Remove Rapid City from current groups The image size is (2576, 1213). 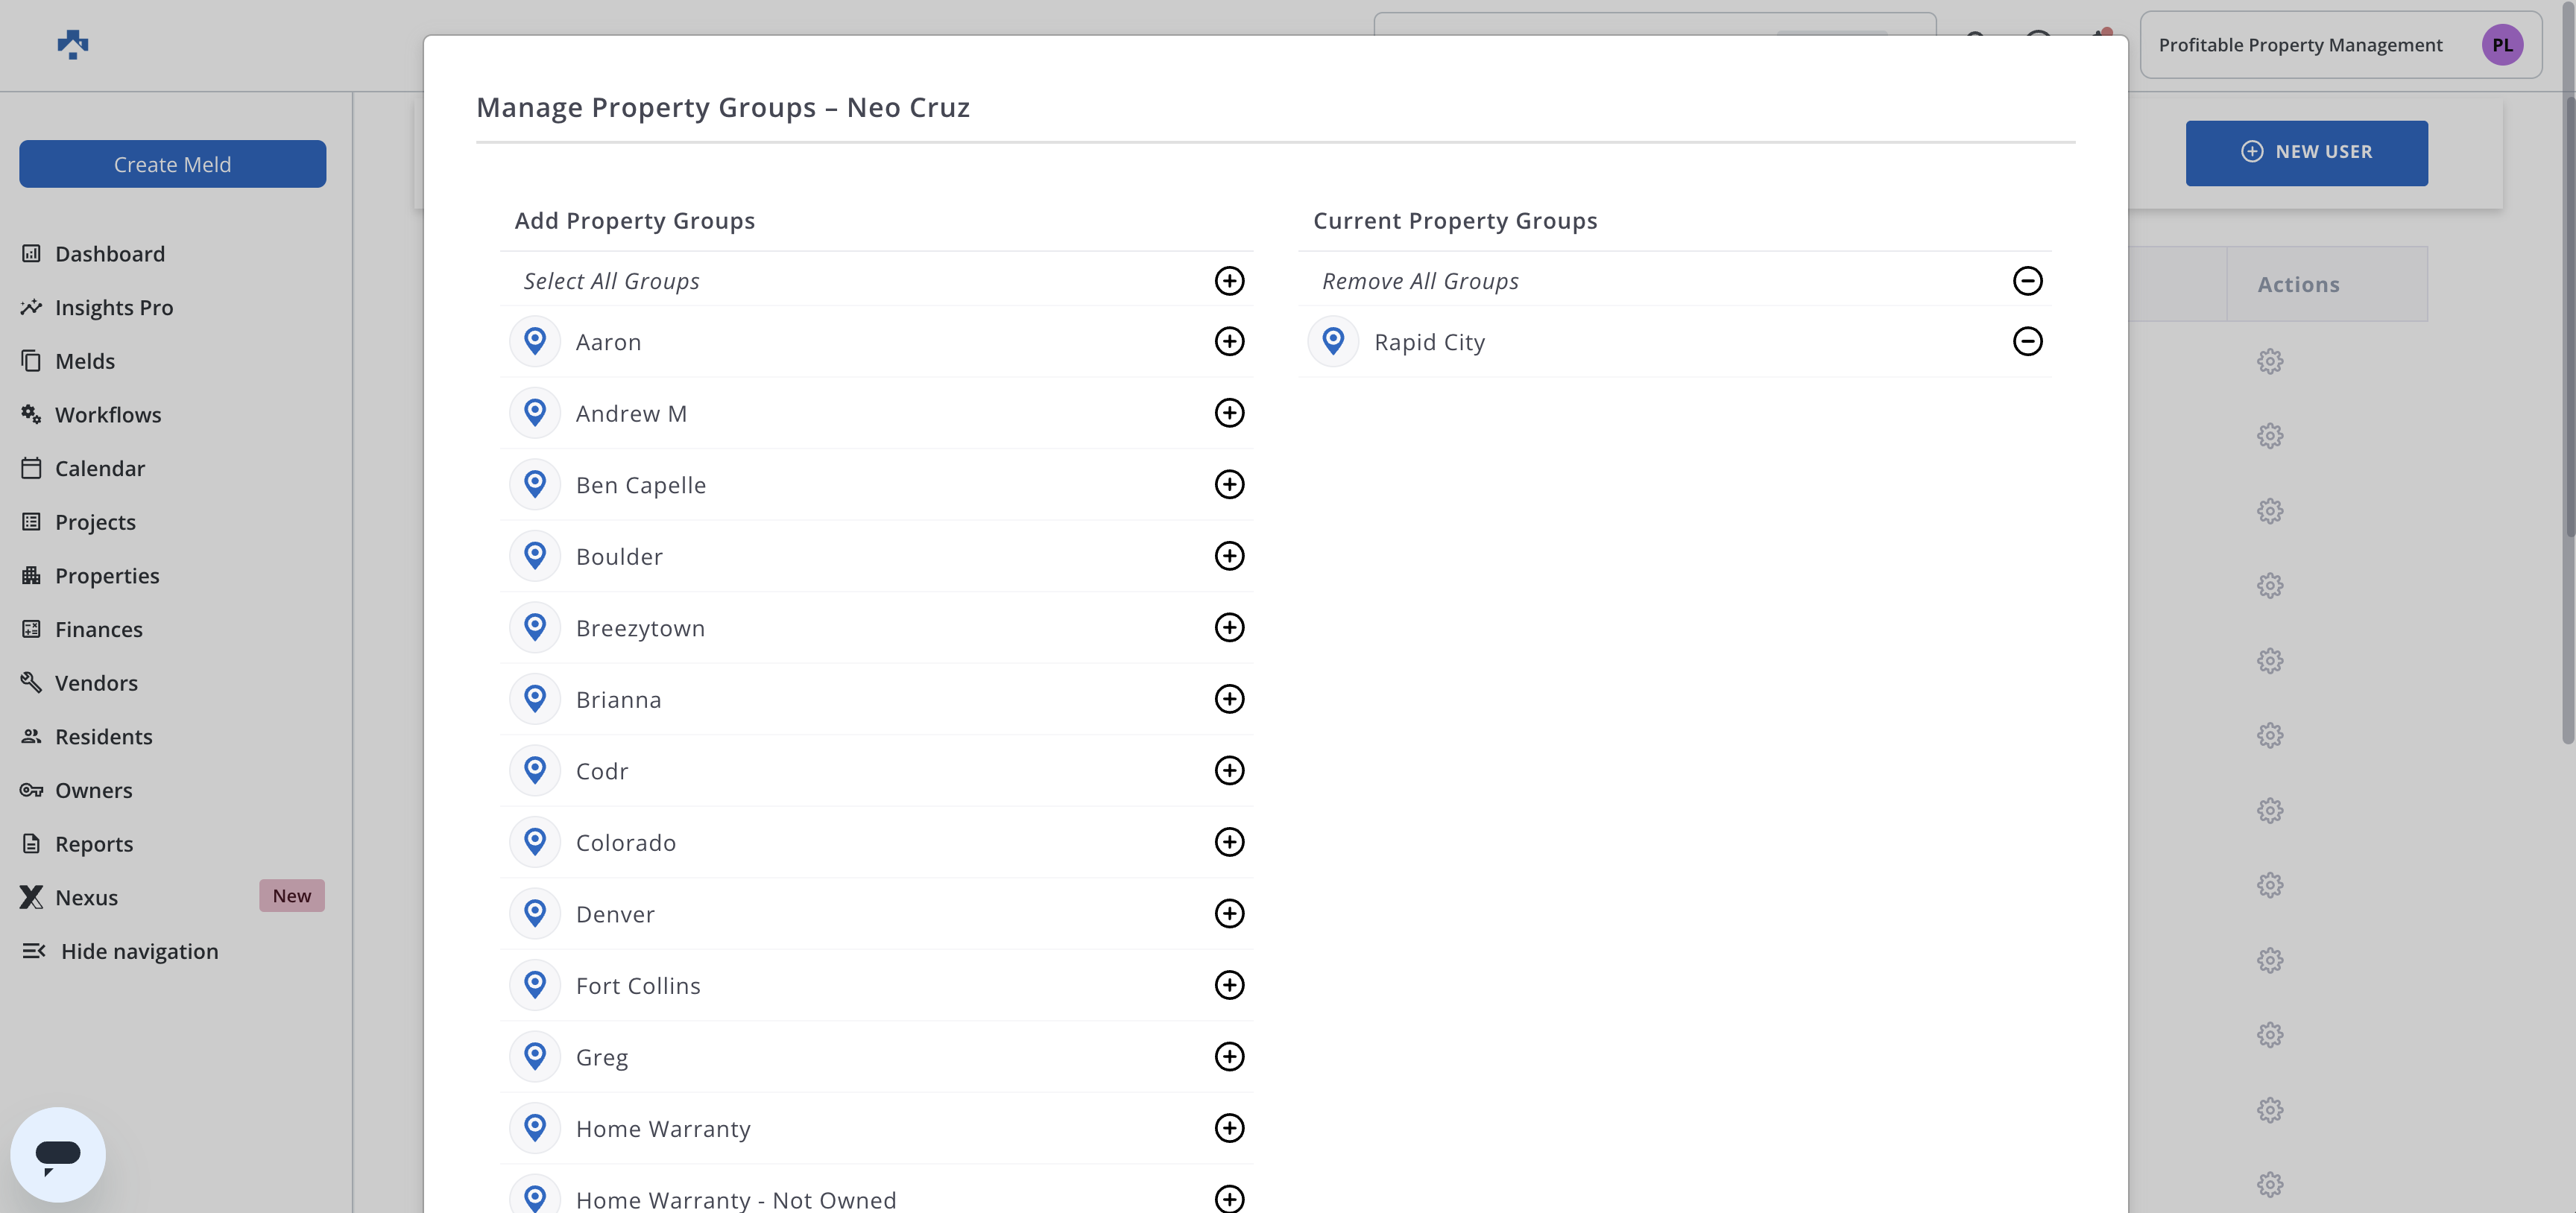[x=2027, y=342]
